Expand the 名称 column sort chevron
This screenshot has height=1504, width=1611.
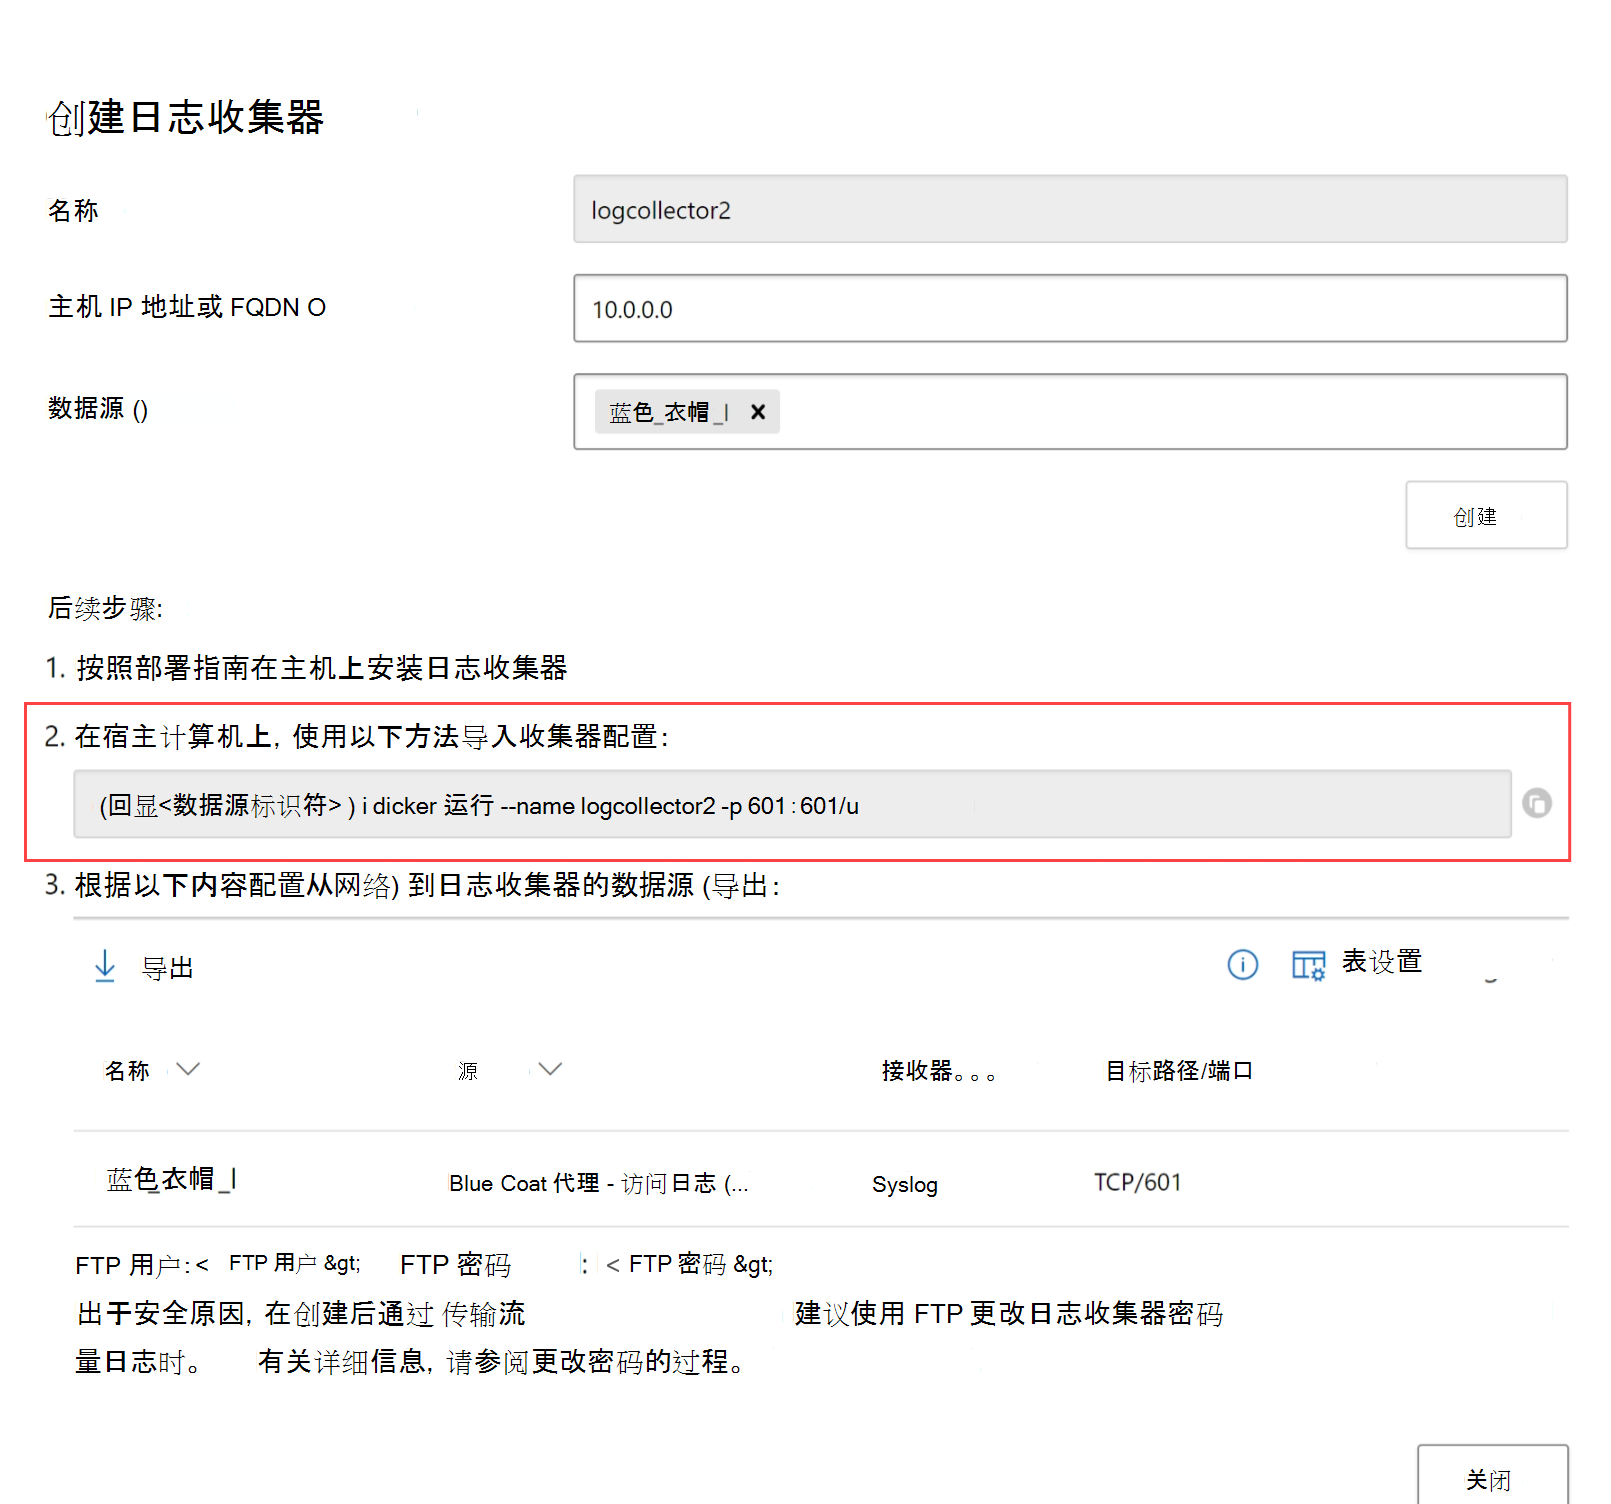(x=188, y=1069)
